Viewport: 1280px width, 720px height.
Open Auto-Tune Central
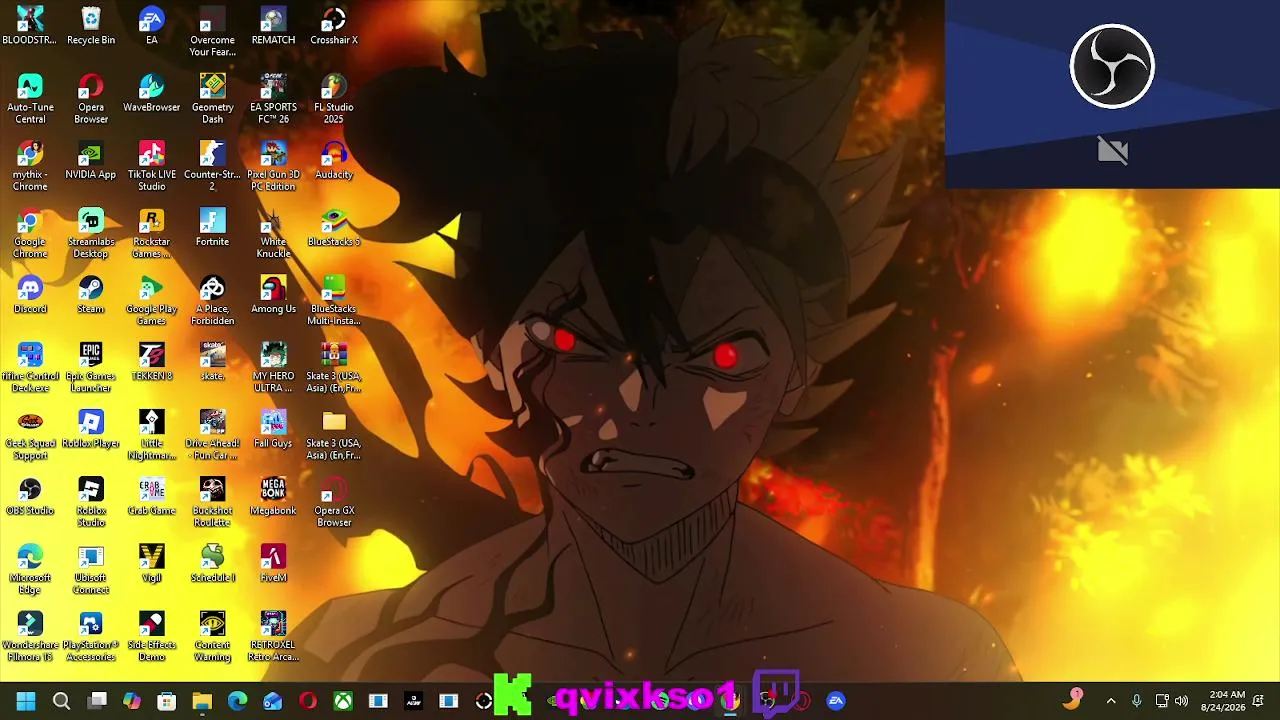coord(30,99)
